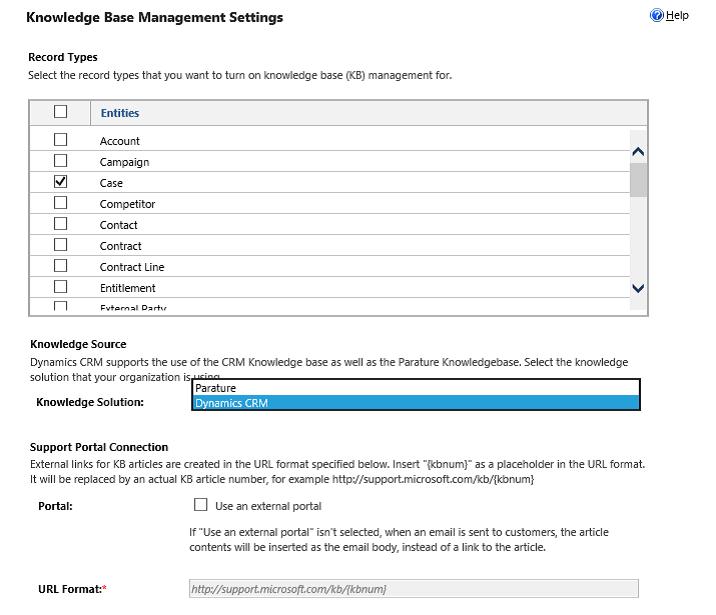
Task: Click the Knowledge Solution label
Action: tap(90, 402)
